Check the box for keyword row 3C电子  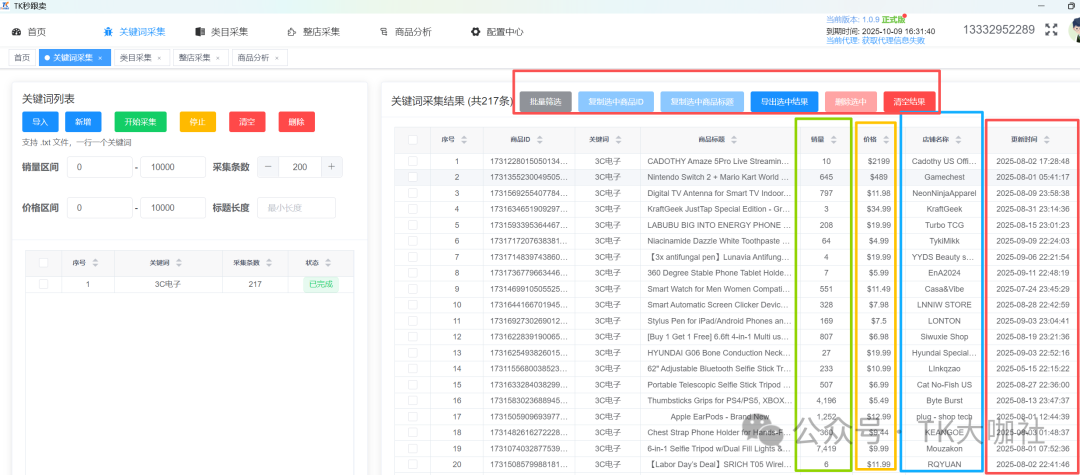click(x=43, y=284)
